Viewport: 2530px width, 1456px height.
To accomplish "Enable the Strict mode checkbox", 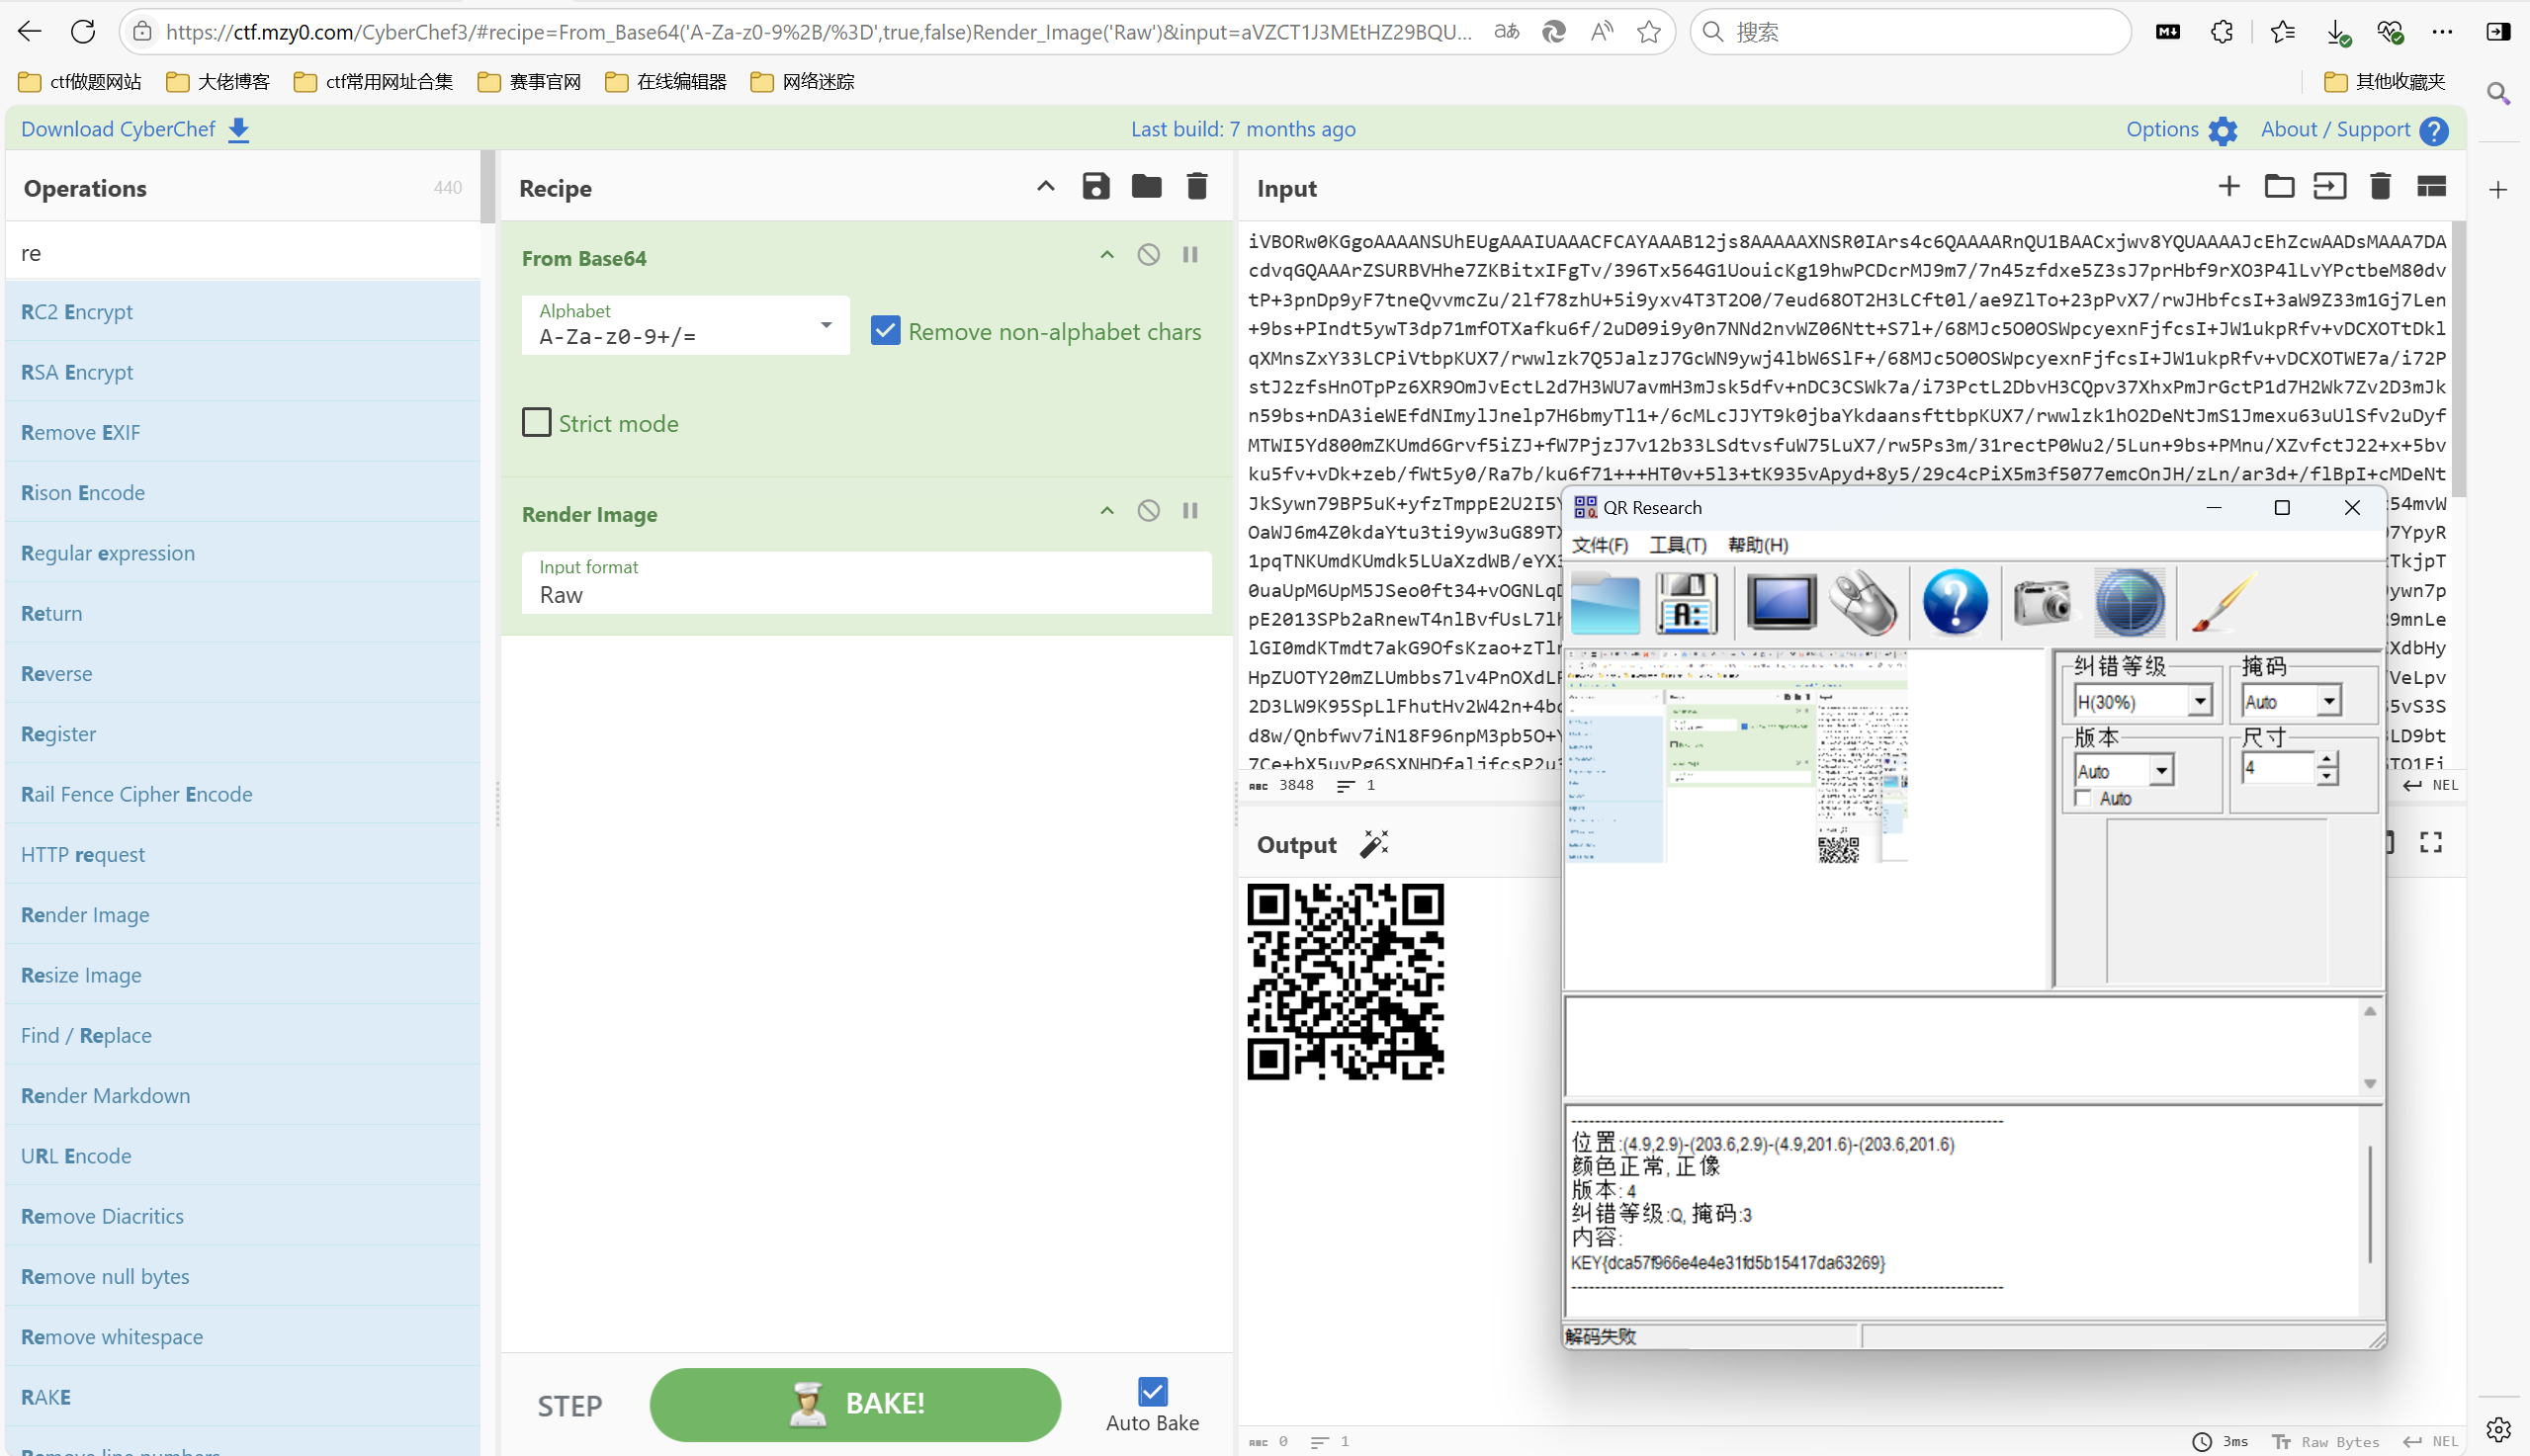I will [x=537, y=423].
